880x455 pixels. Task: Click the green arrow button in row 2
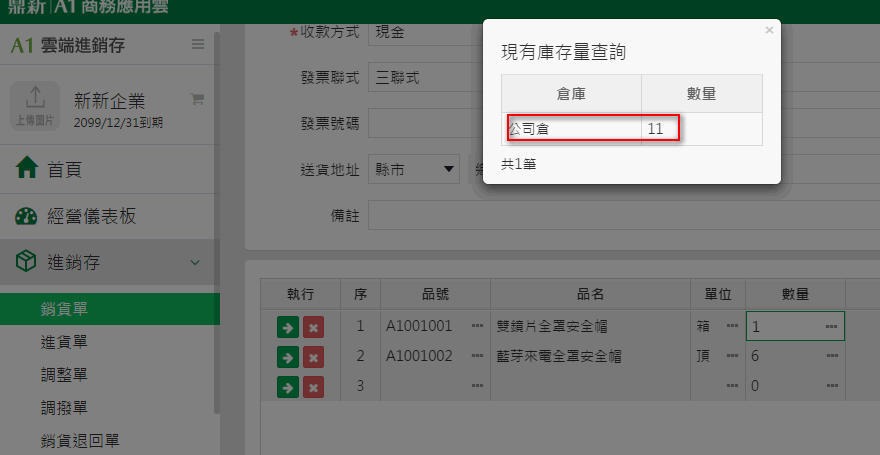[288, 357]
